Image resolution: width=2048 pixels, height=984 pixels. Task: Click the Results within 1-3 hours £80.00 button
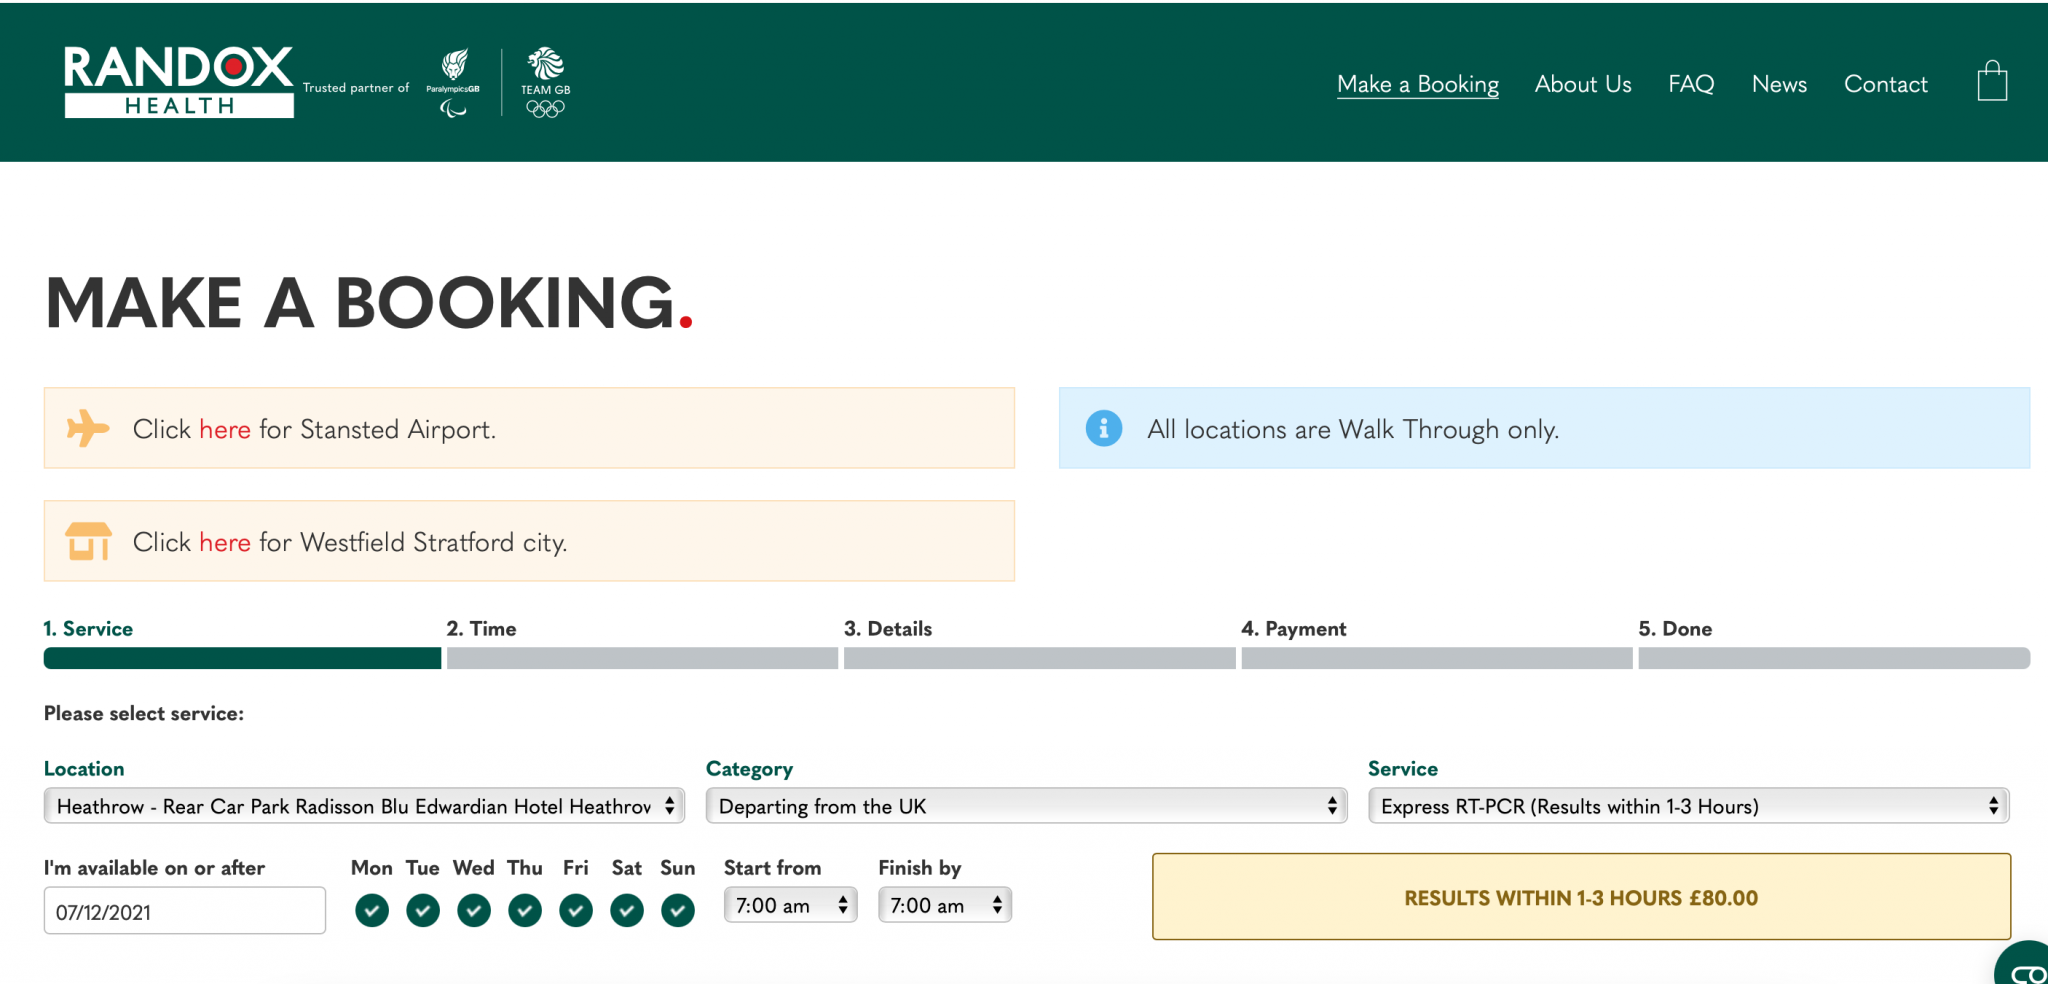1581,897
